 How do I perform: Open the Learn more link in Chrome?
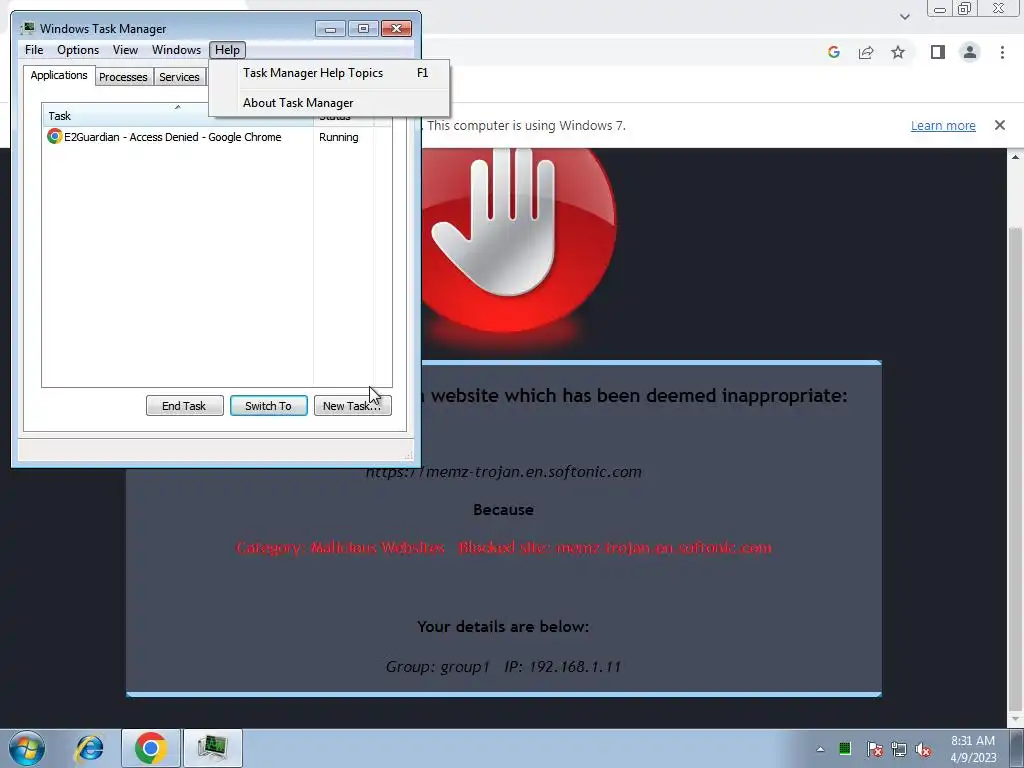click(x=943, y=125)
